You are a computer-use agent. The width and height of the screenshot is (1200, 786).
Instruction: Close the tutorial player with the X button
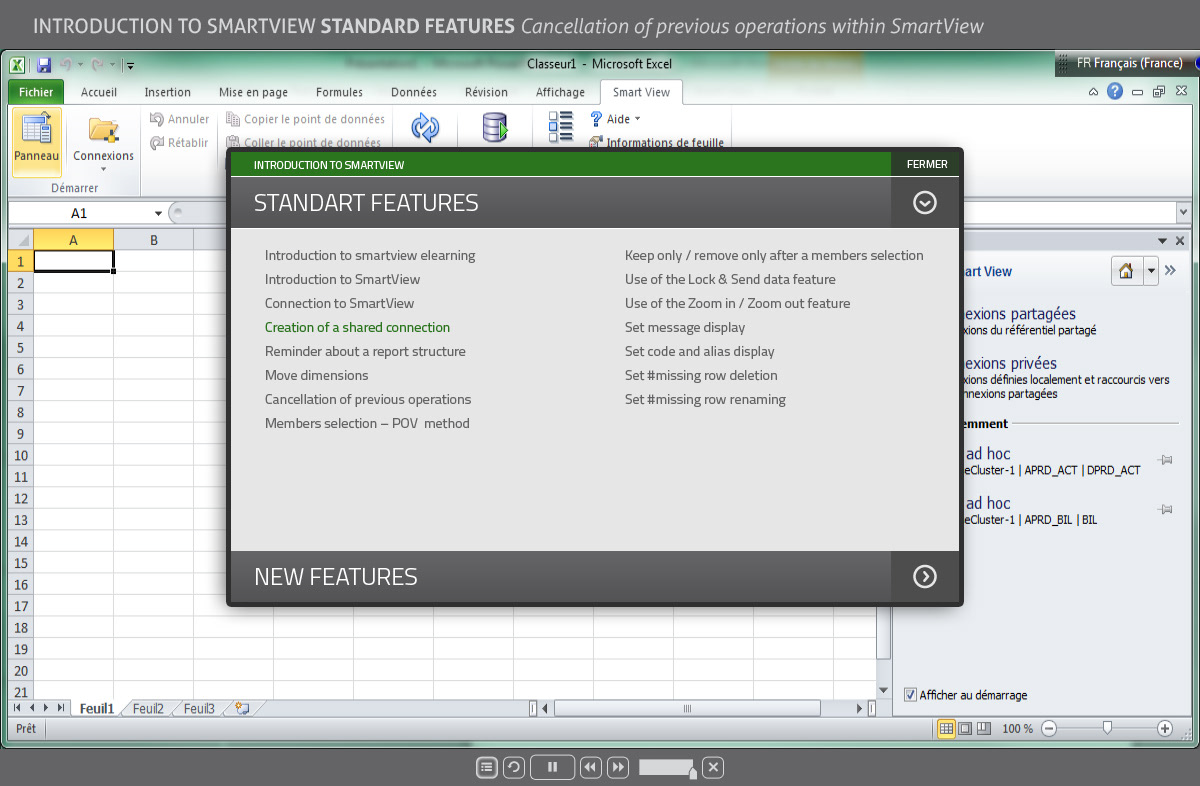(712, 767)
